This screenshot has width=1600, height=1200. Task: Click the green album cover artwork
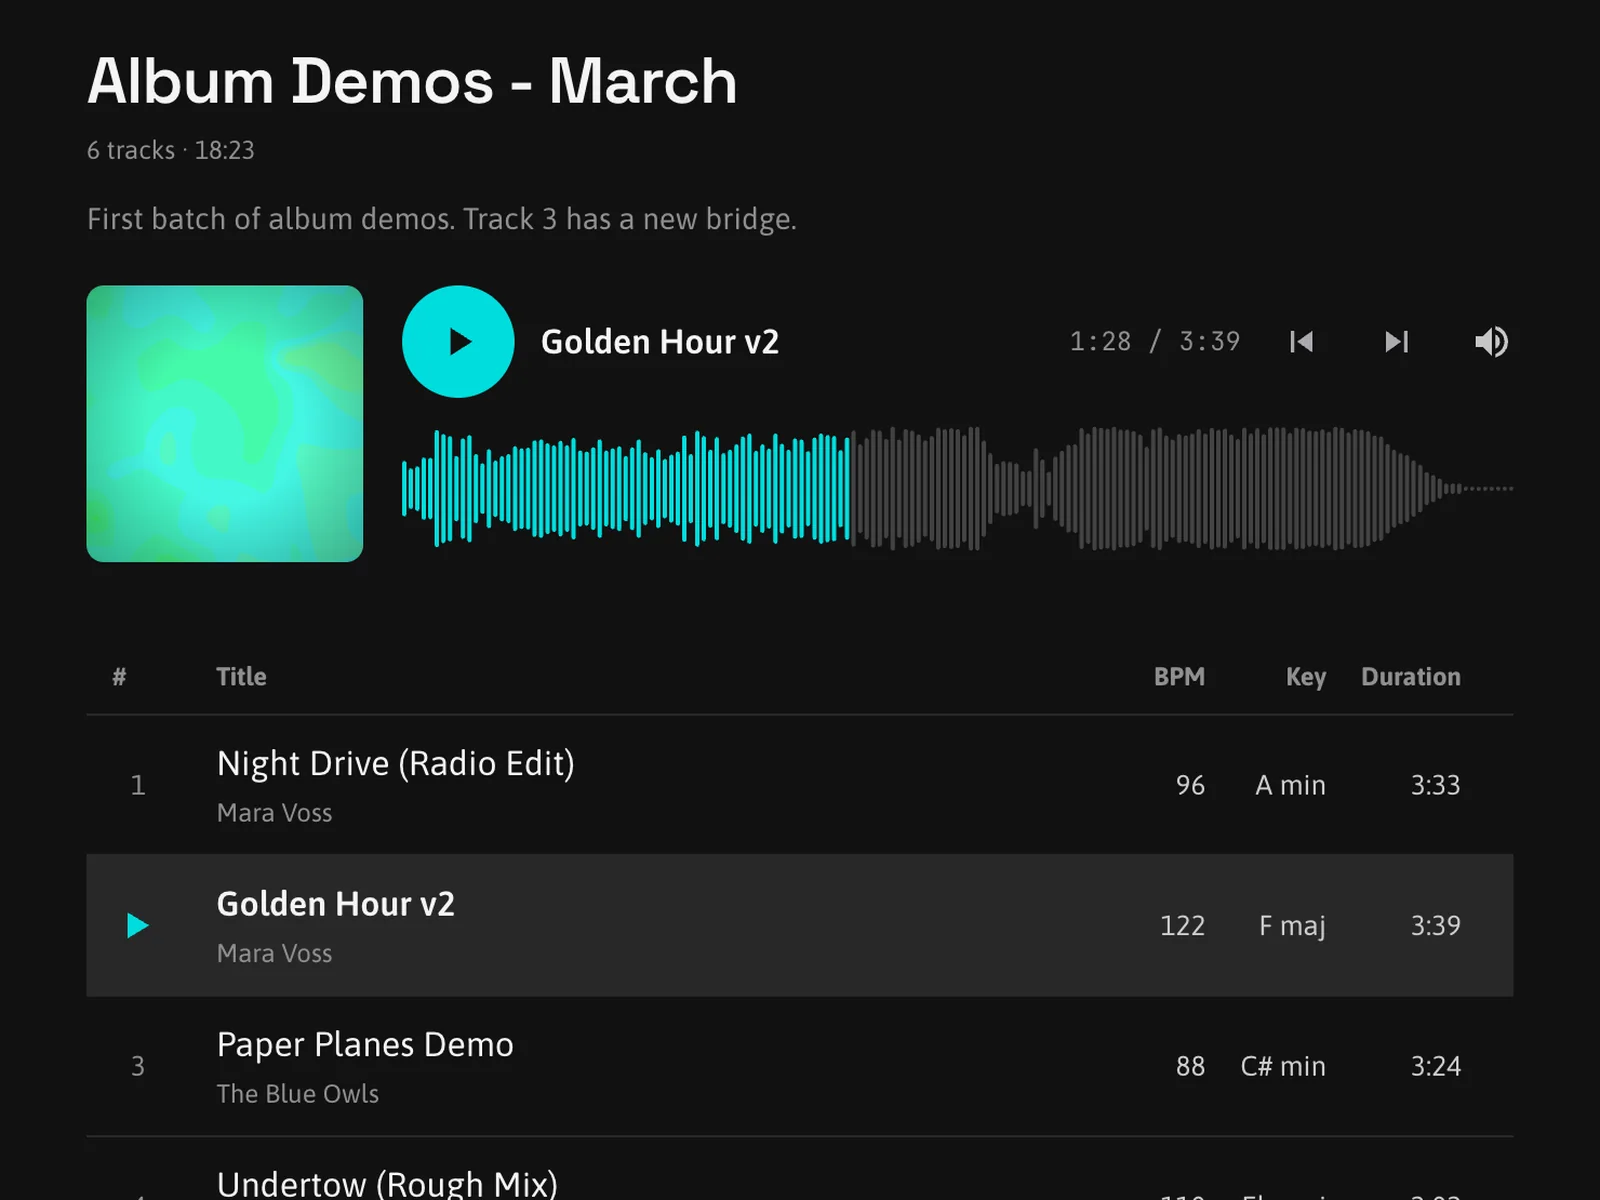[x=225, y=424]
